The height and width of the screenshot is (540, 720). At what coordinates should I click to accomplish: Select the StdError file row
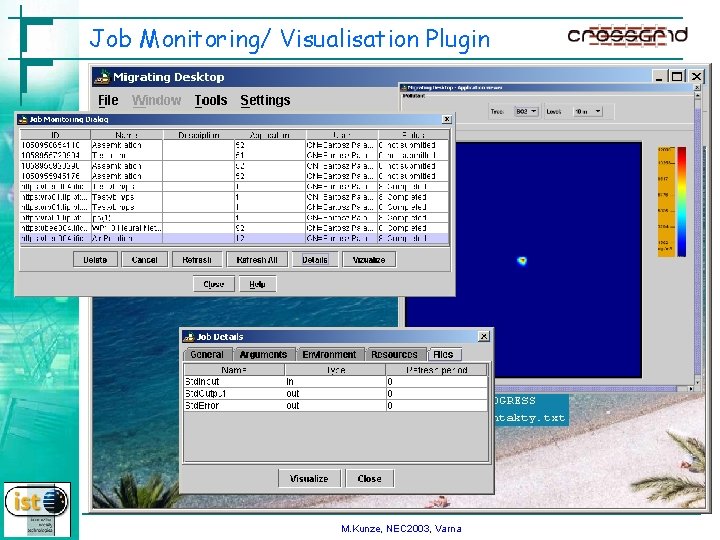(x=336, y=405)
